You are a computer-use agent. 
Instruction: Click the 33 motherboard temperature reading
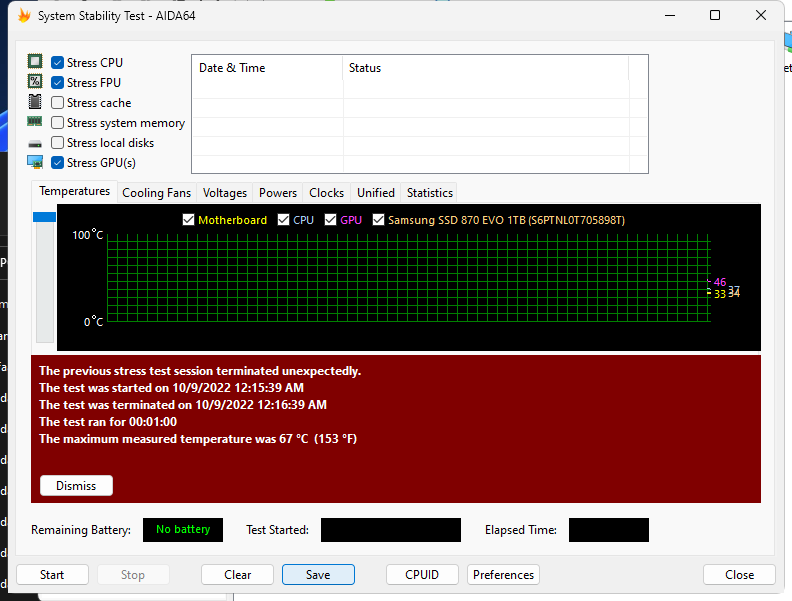[x=720, y=294]
